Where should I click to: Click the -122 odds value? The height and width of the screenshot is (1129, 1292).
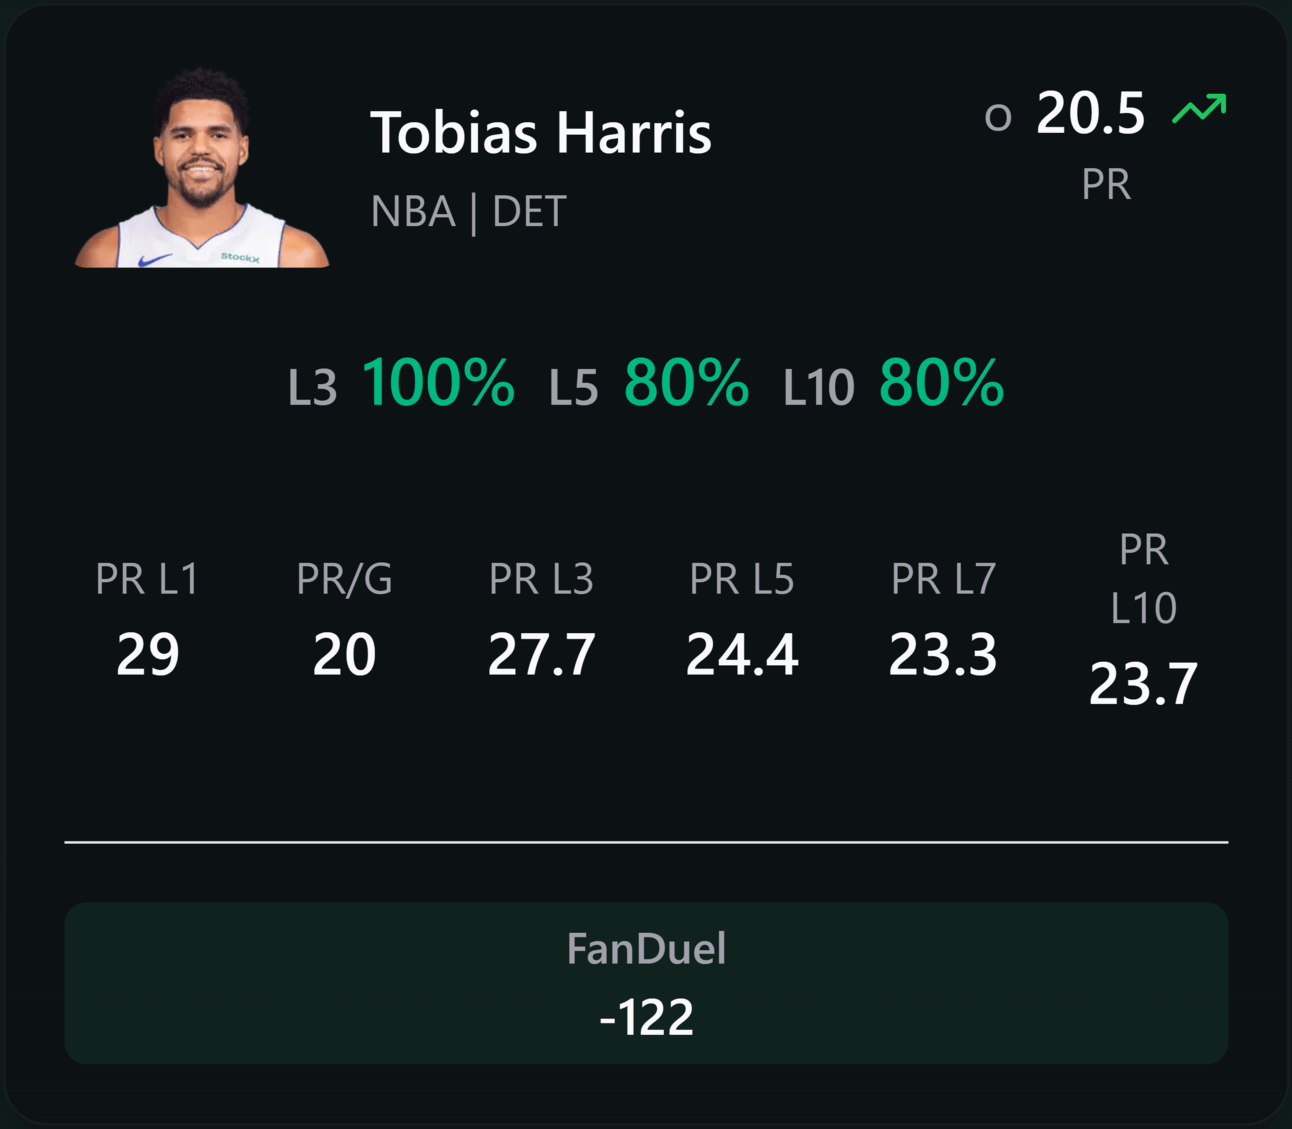tap(646, 1018)
